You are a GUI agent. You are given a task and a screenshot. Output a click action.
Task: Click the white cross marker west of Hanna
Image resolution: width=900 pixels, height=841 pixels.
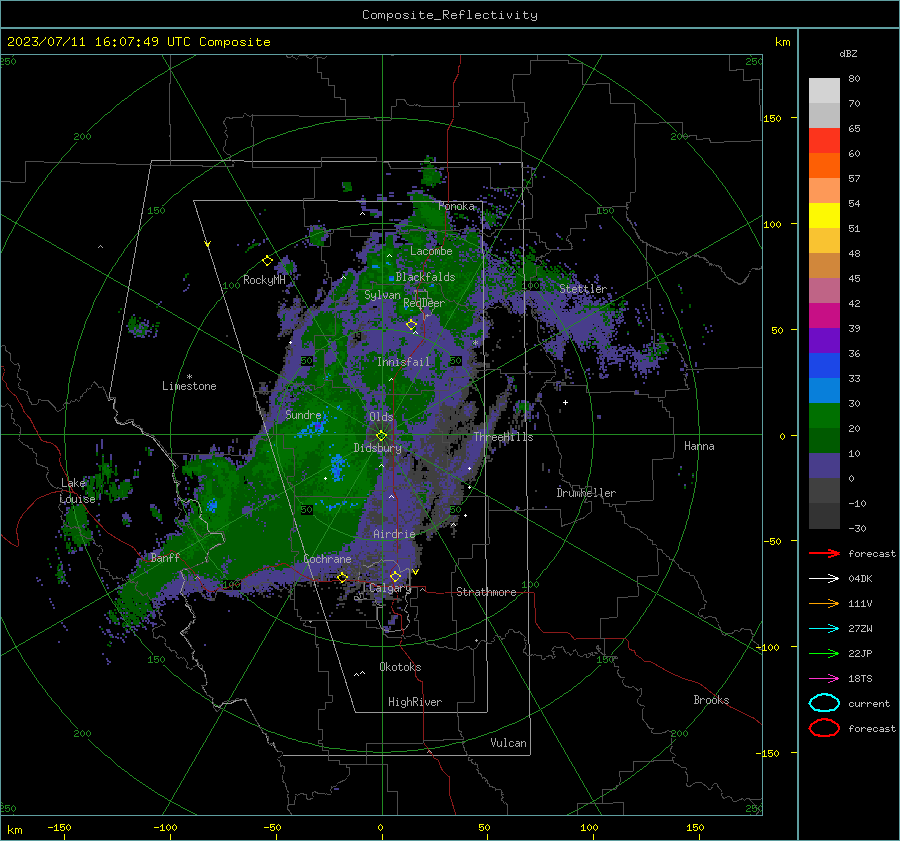point(565,402)
